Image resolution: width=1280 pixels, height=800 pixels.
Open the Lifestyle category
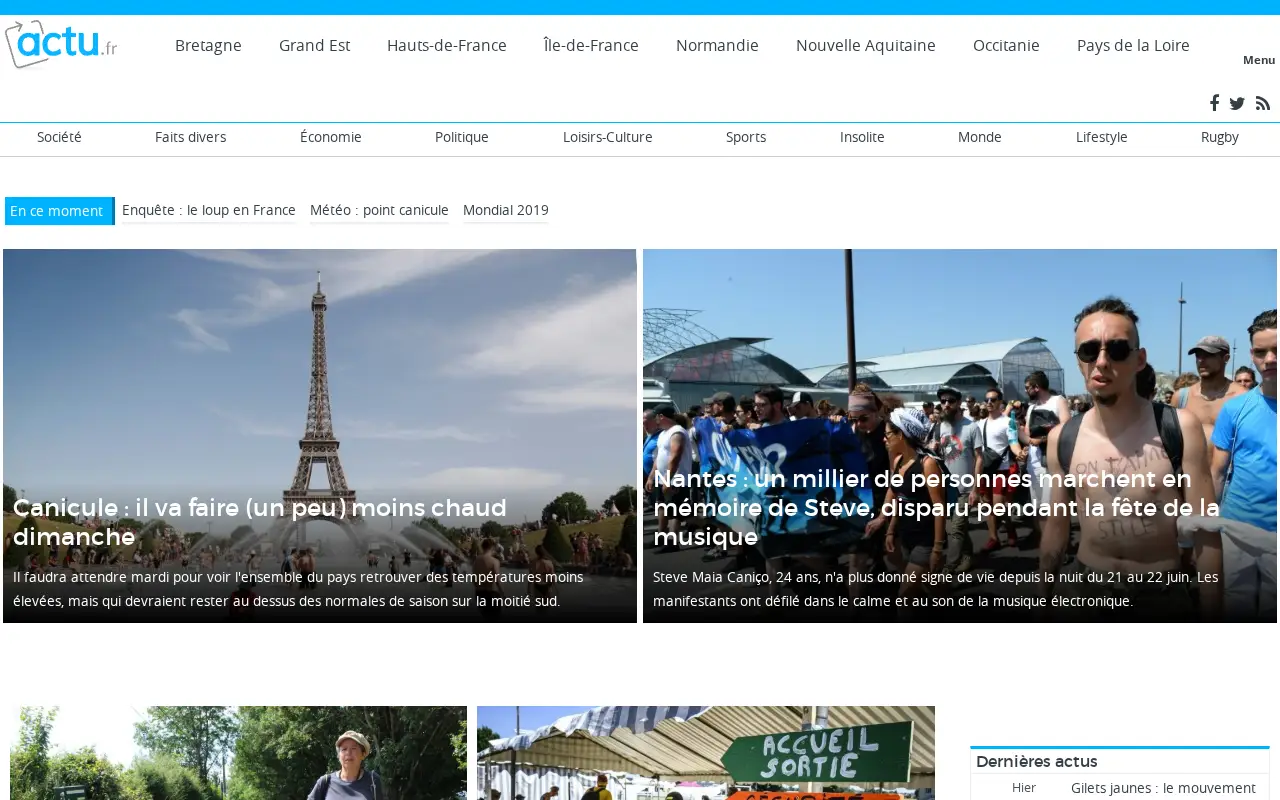(x=1102, y=137)
